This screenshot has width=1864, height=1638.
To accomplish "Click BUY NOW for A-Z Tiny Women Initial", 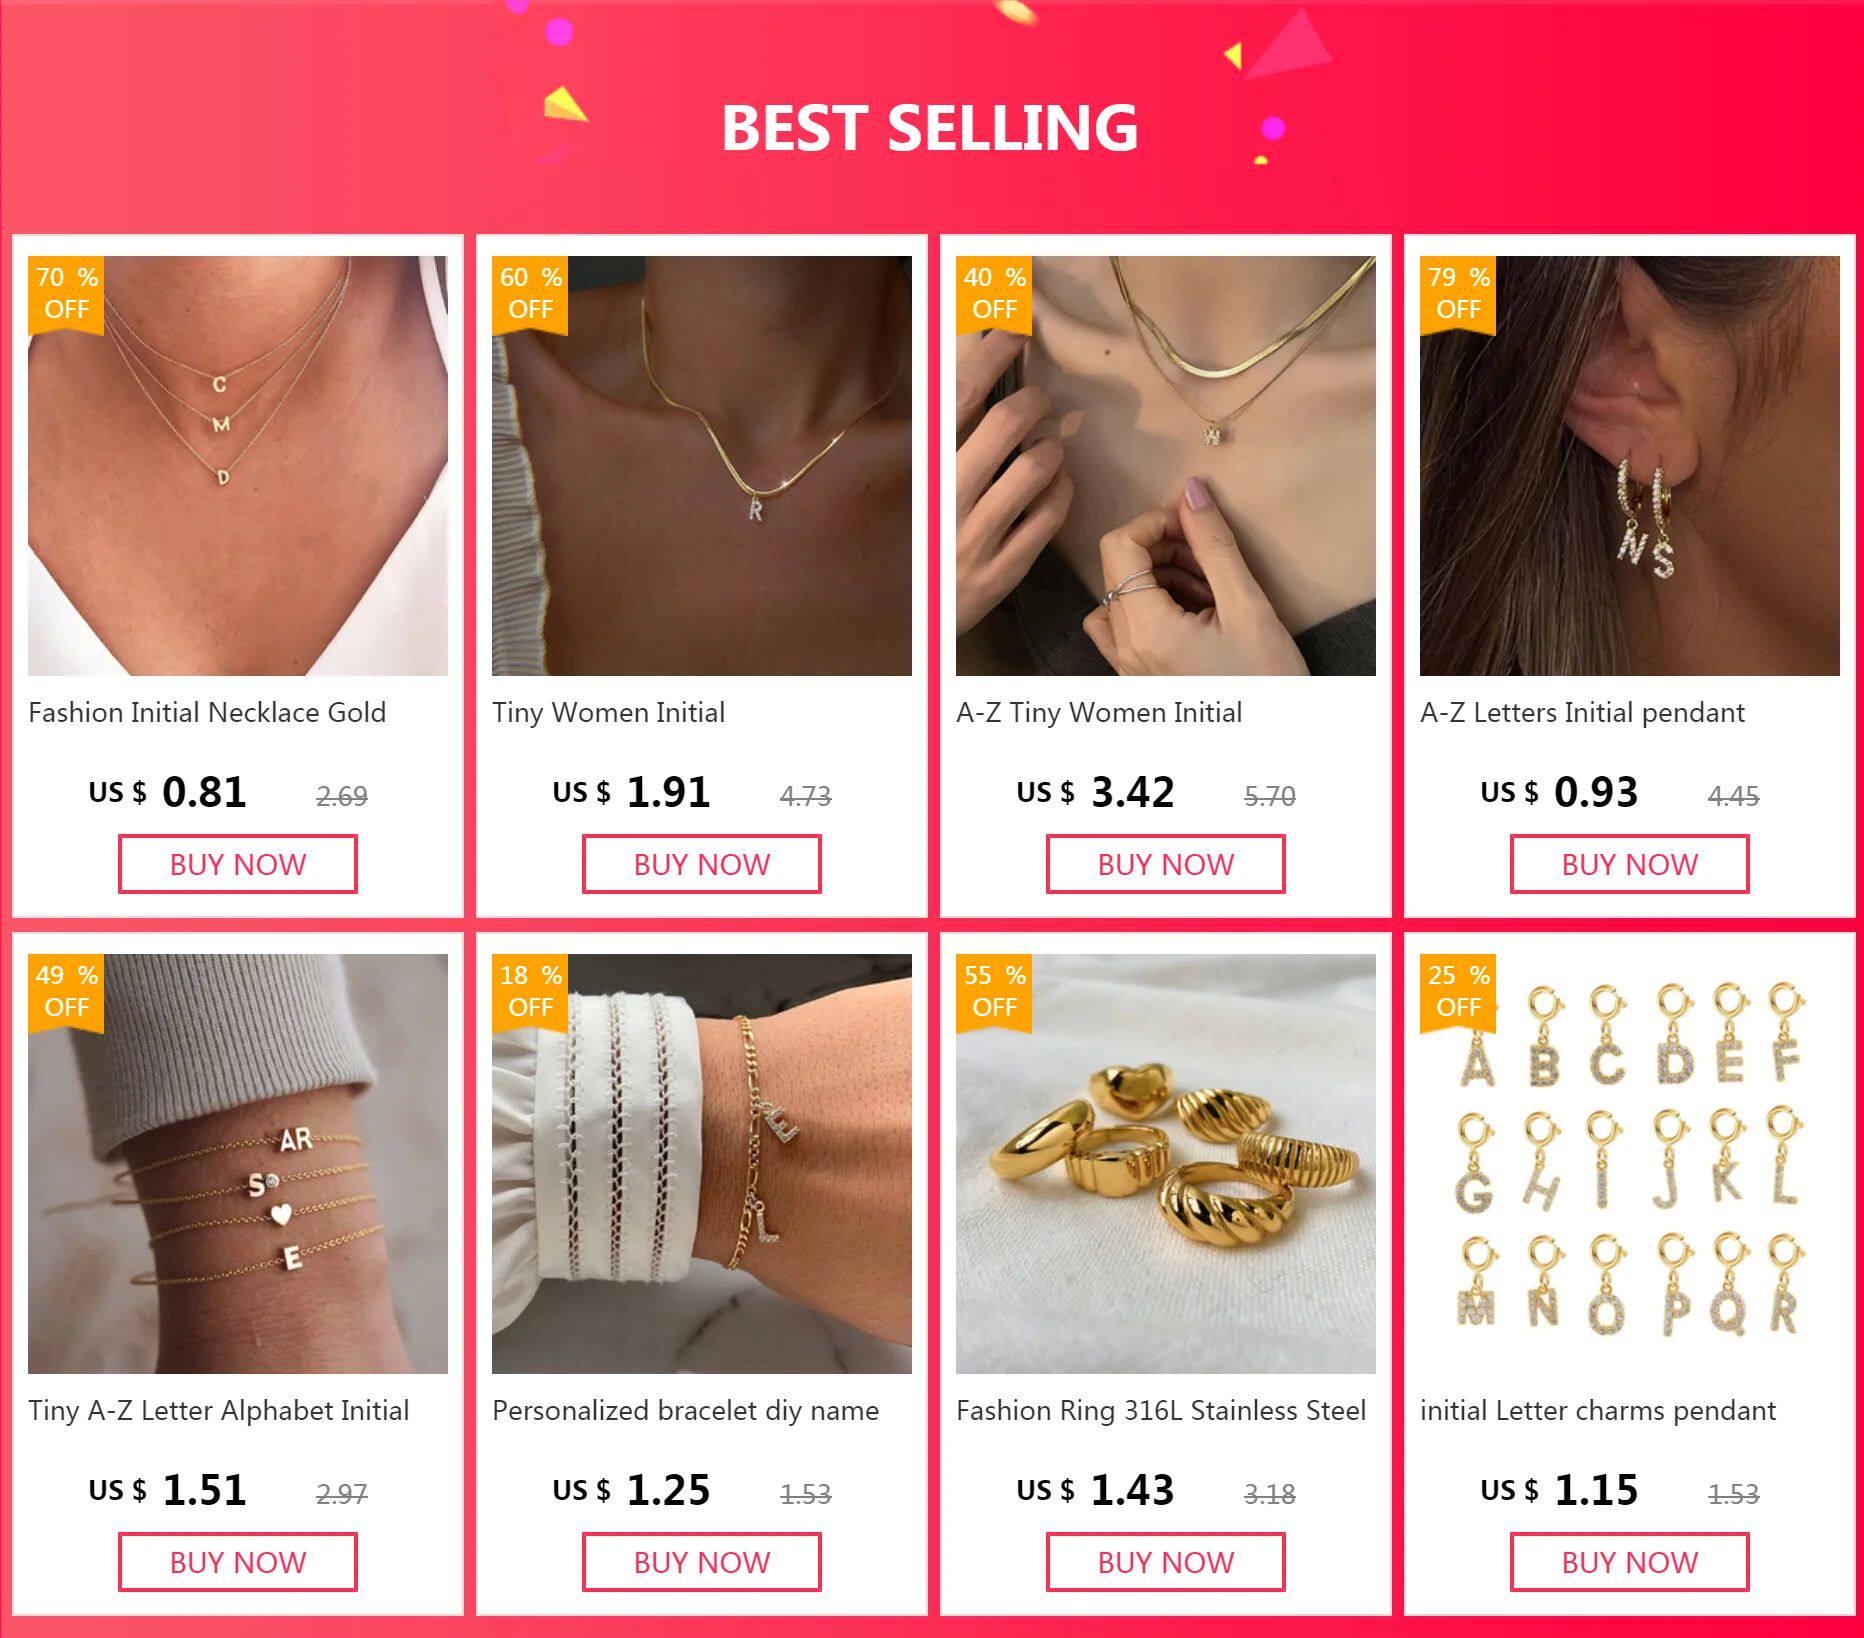I will [1166, 864].
